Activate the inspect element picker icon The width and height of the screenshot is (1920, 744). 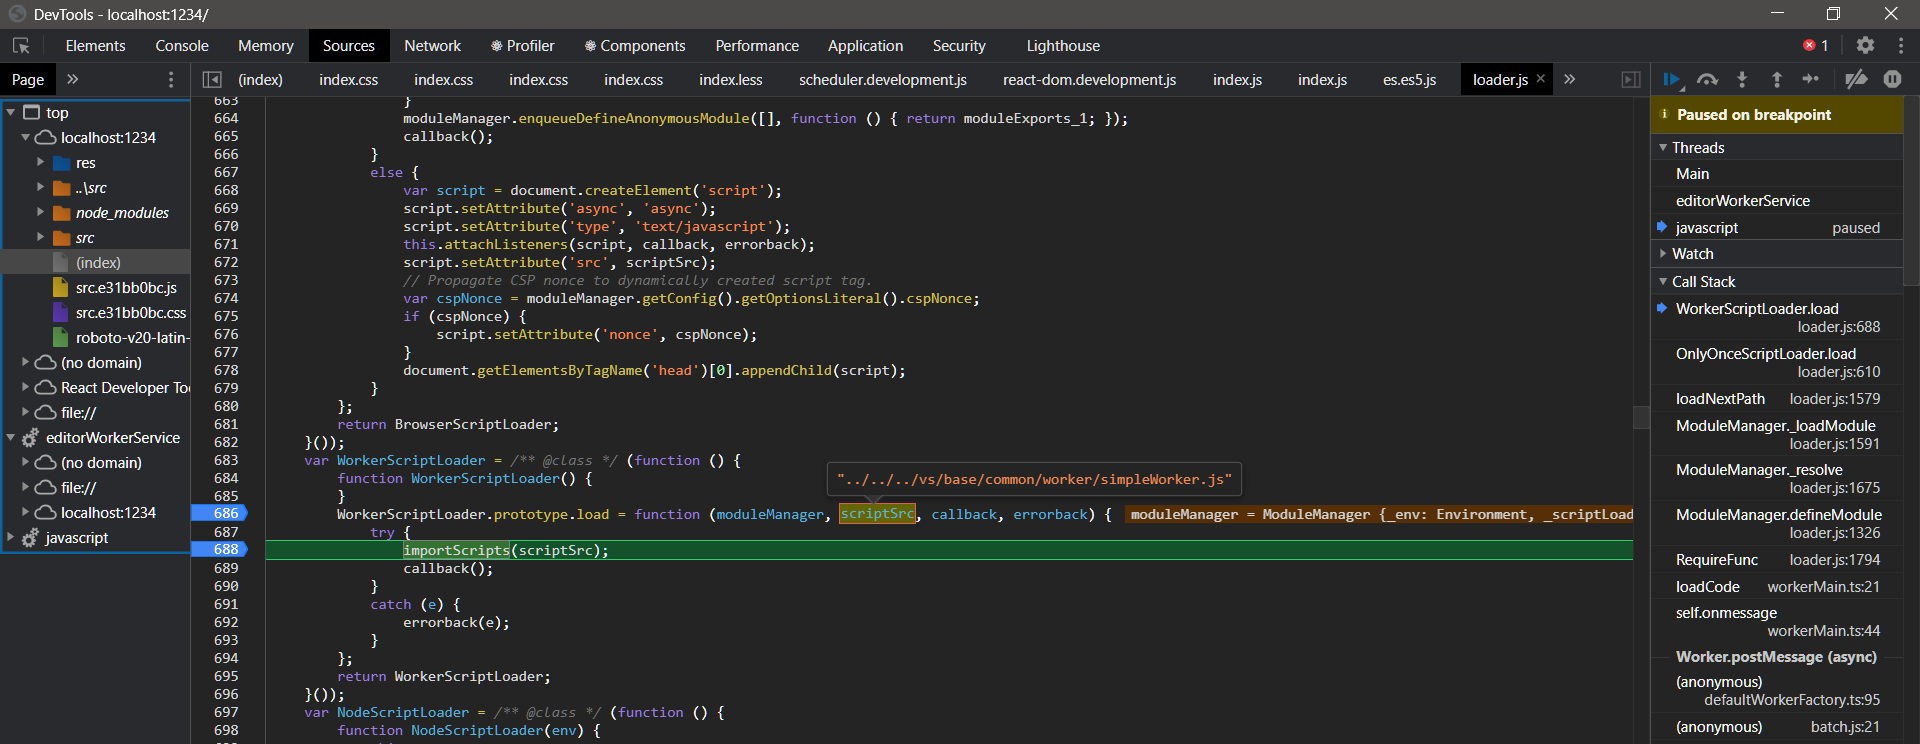point(21,46)
